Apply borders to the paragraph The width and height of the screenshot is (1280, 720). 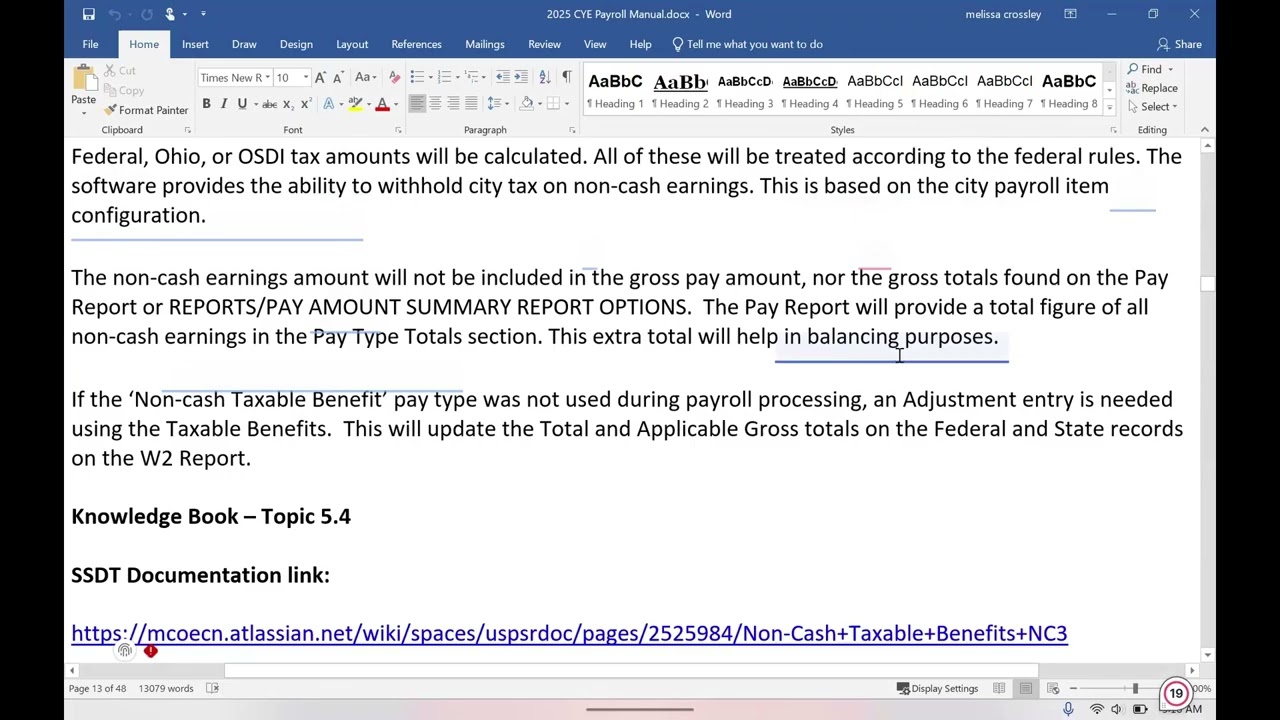tap(552, 104)
